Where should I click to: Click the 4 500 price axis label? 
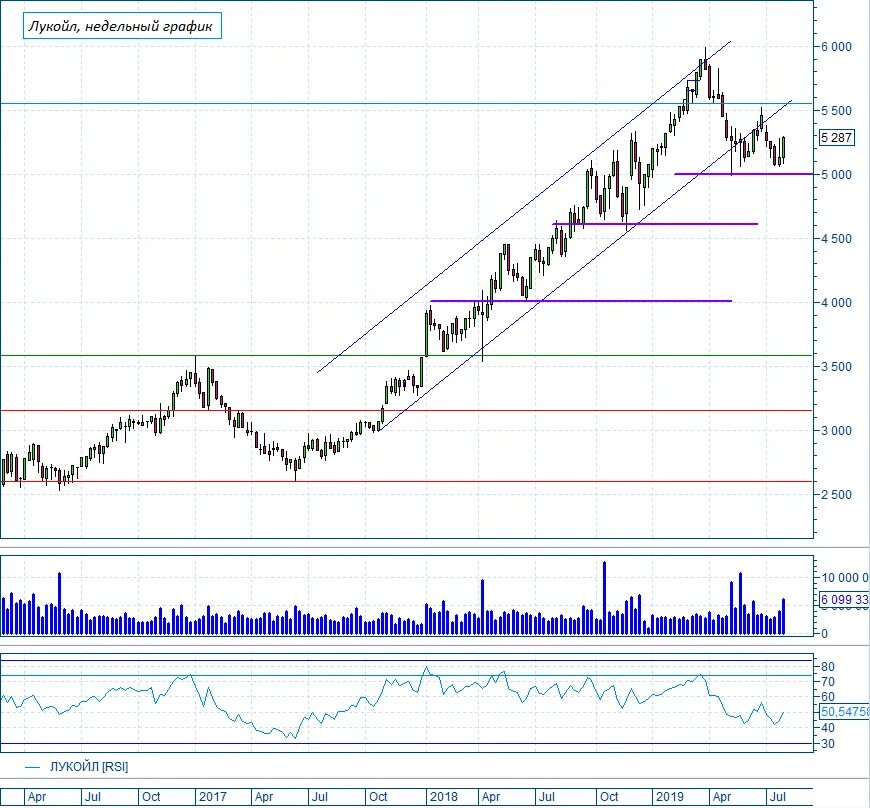(x=836, y=239)
